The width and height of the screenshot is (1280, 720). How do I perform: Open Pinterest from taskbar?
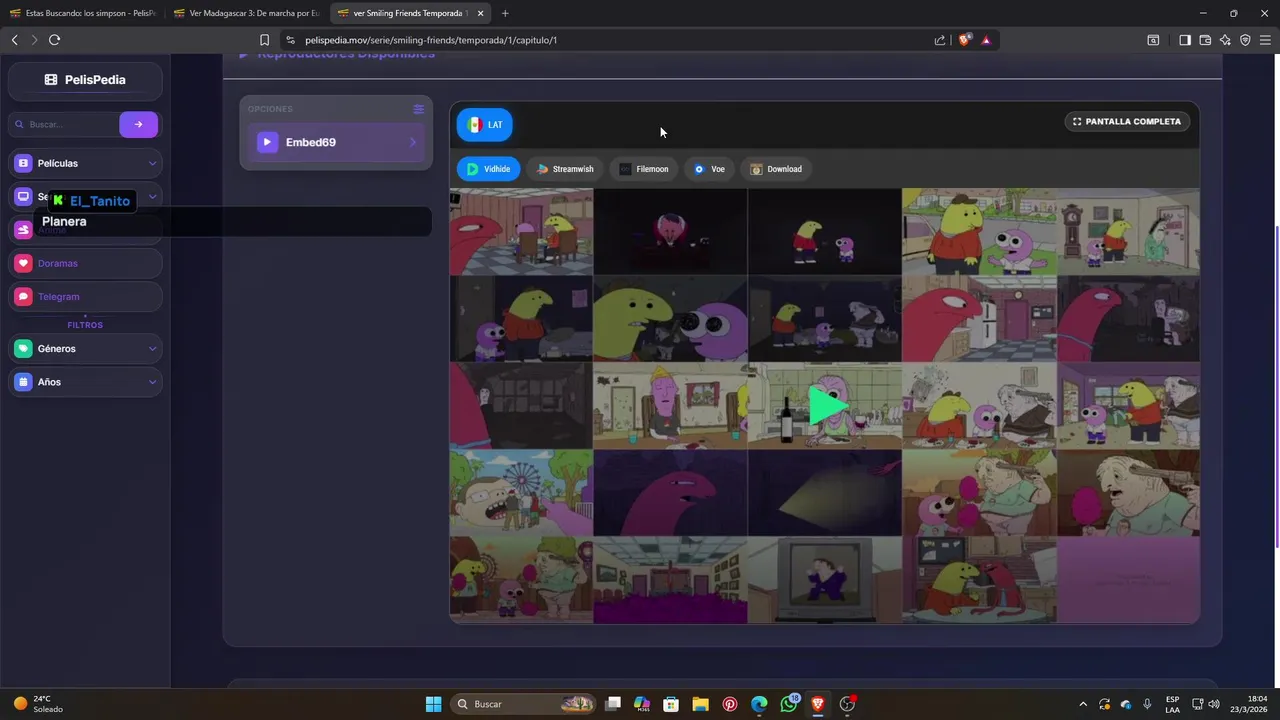pyautogui.click(x=730, y=704)
